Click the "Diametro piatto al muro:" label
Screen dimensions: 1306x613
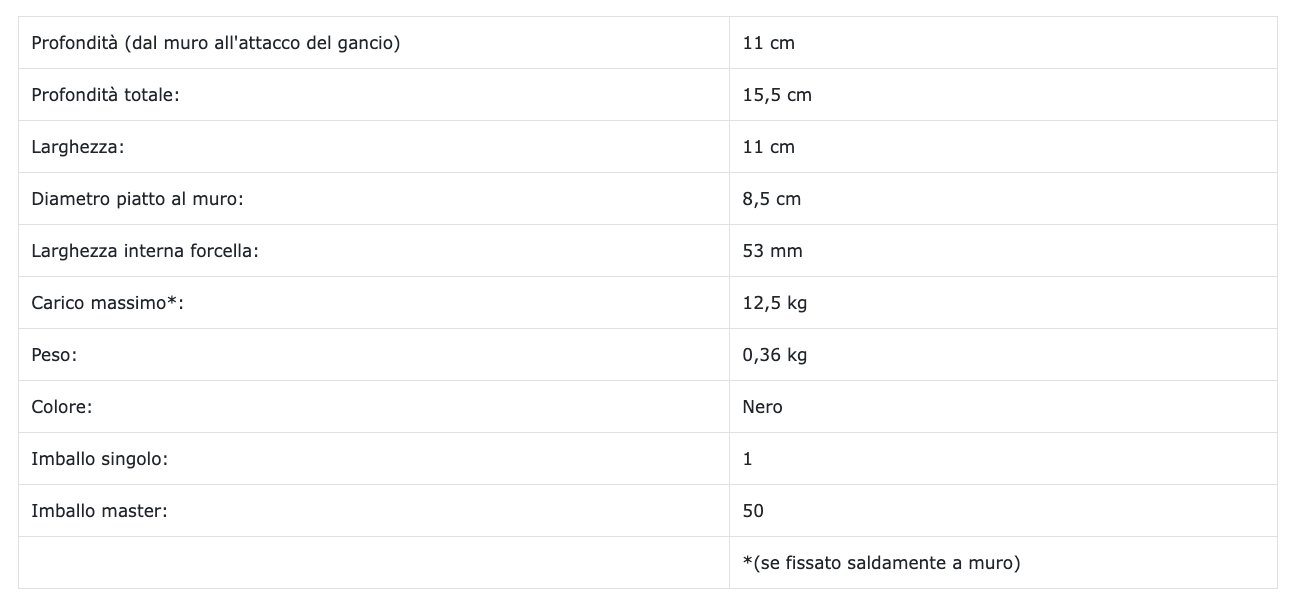click(138, 199)
